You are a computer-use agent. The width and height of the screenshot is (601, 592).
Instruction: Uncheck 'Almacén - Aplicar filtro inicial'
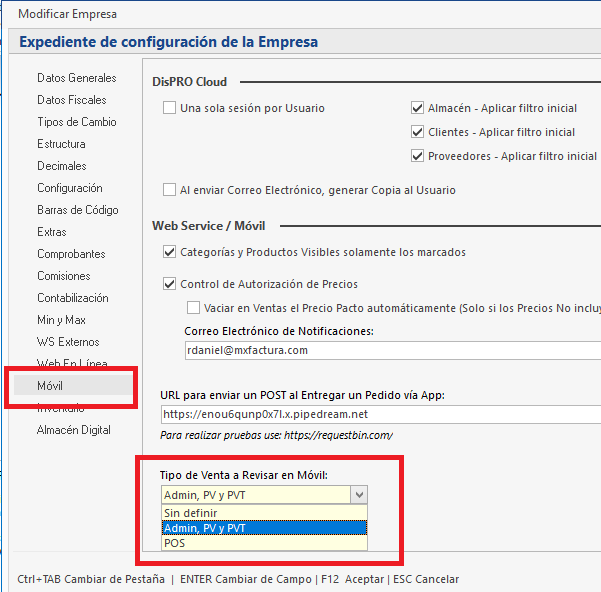point(418,108)
